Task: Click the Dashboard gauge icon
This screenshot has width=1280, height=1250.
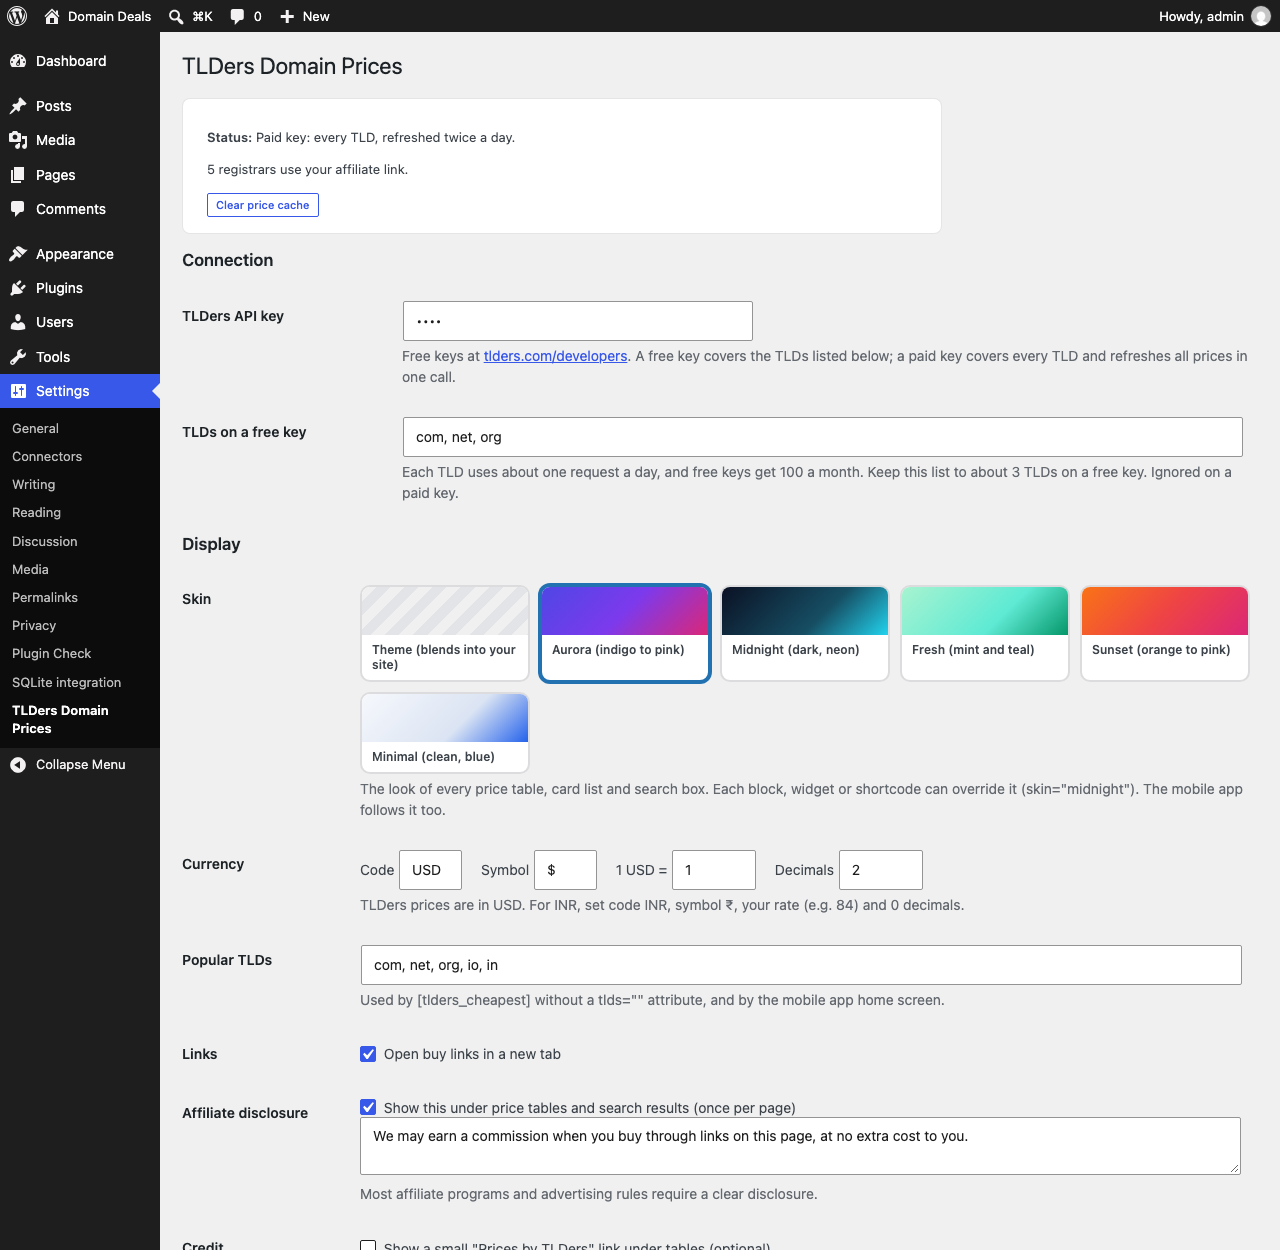Action: coord(18,61)
